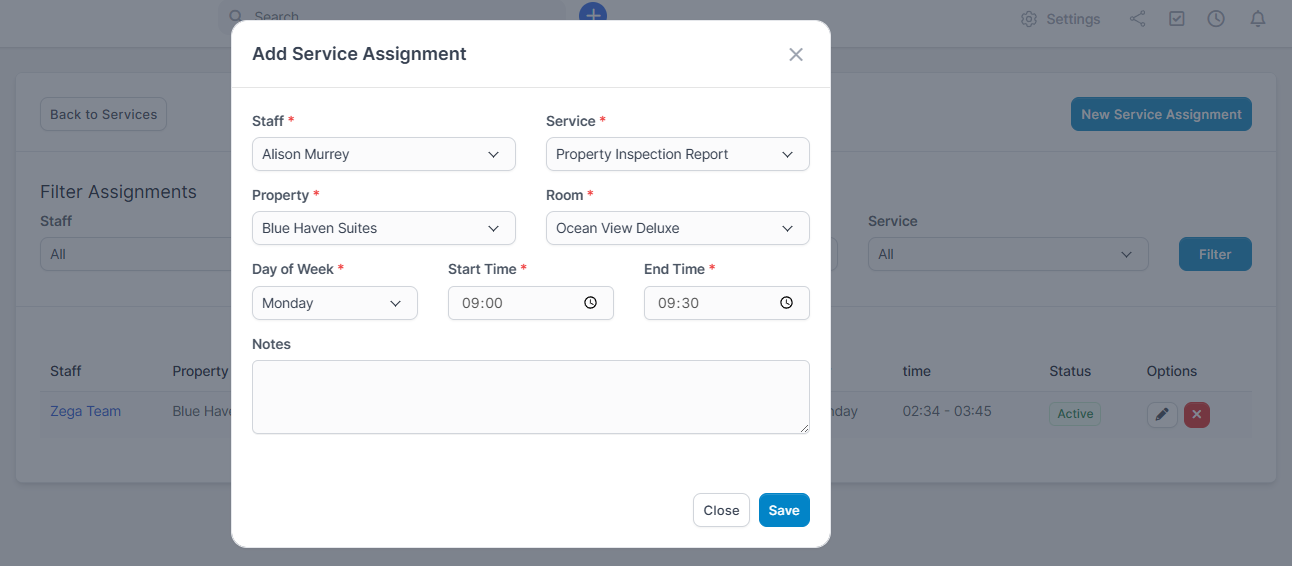
Task: Open the Service dropdown showing Property Inspection Report
Action: tap(677, 155)
